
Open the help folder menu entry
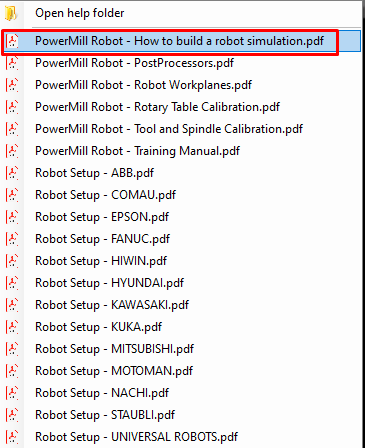coord(182,13)
